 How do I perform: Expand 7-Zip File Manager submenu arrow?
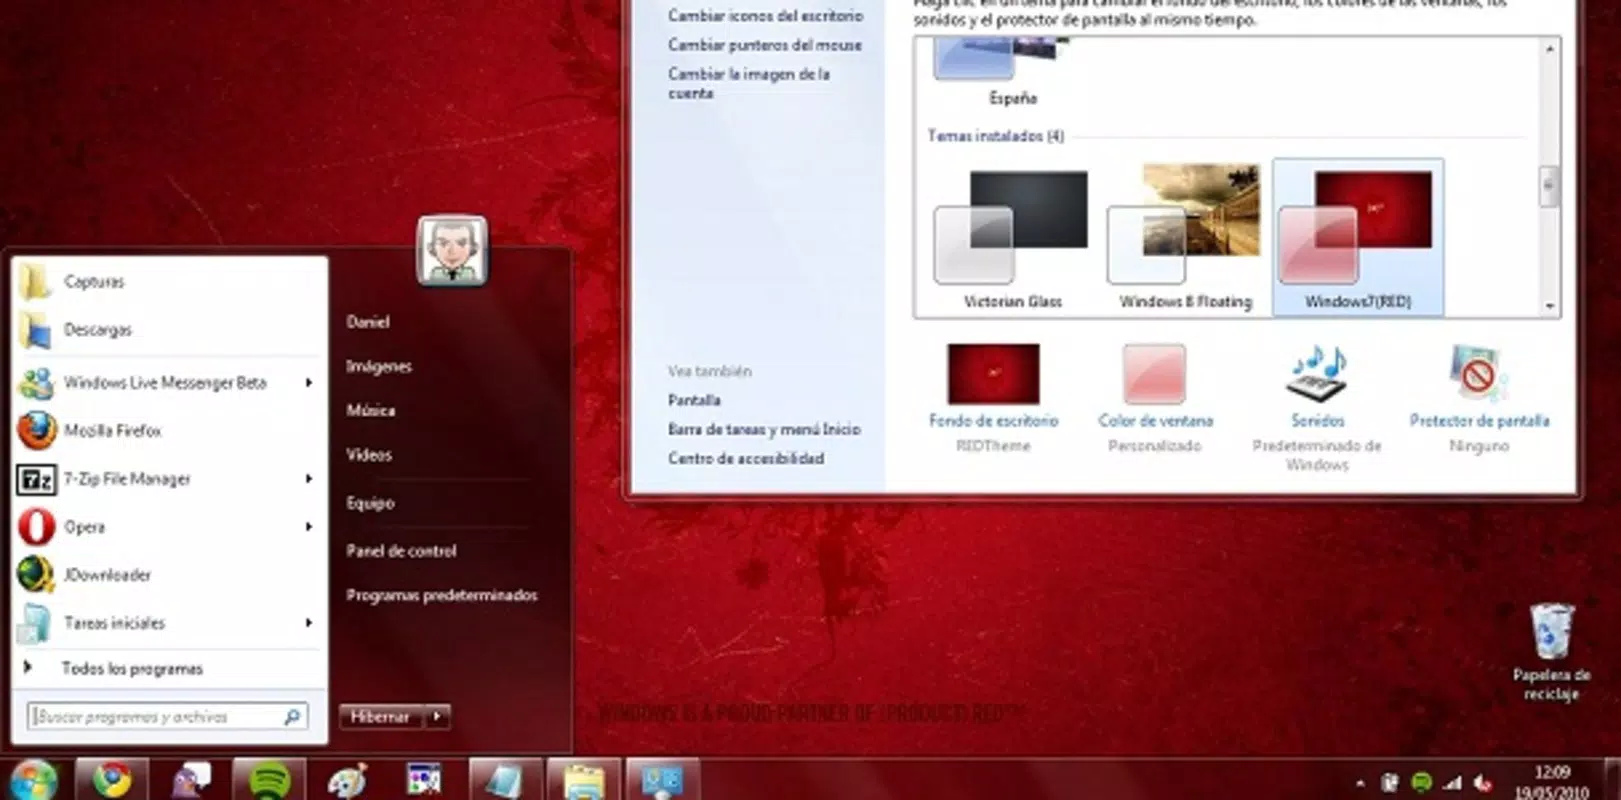pos(309,479)
